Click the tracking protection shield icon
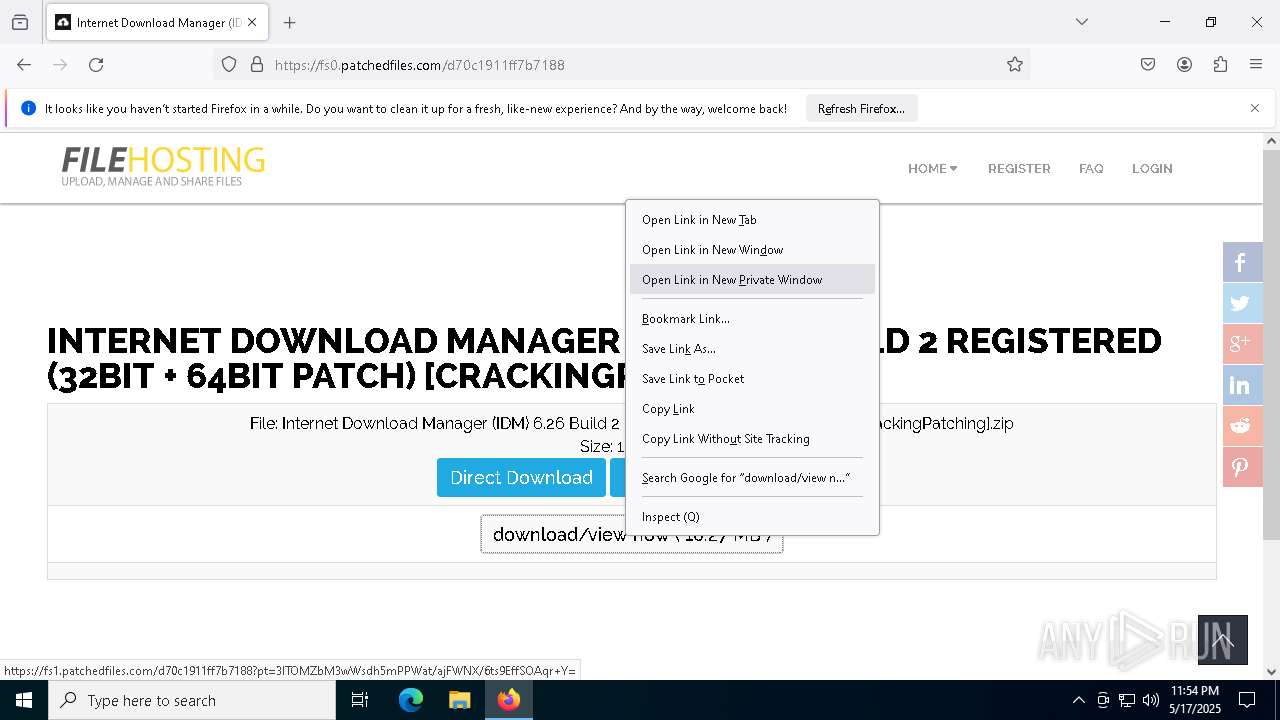Image resolution: width=1280 pixels, height=720 pixels. click(x=229, y=65)
